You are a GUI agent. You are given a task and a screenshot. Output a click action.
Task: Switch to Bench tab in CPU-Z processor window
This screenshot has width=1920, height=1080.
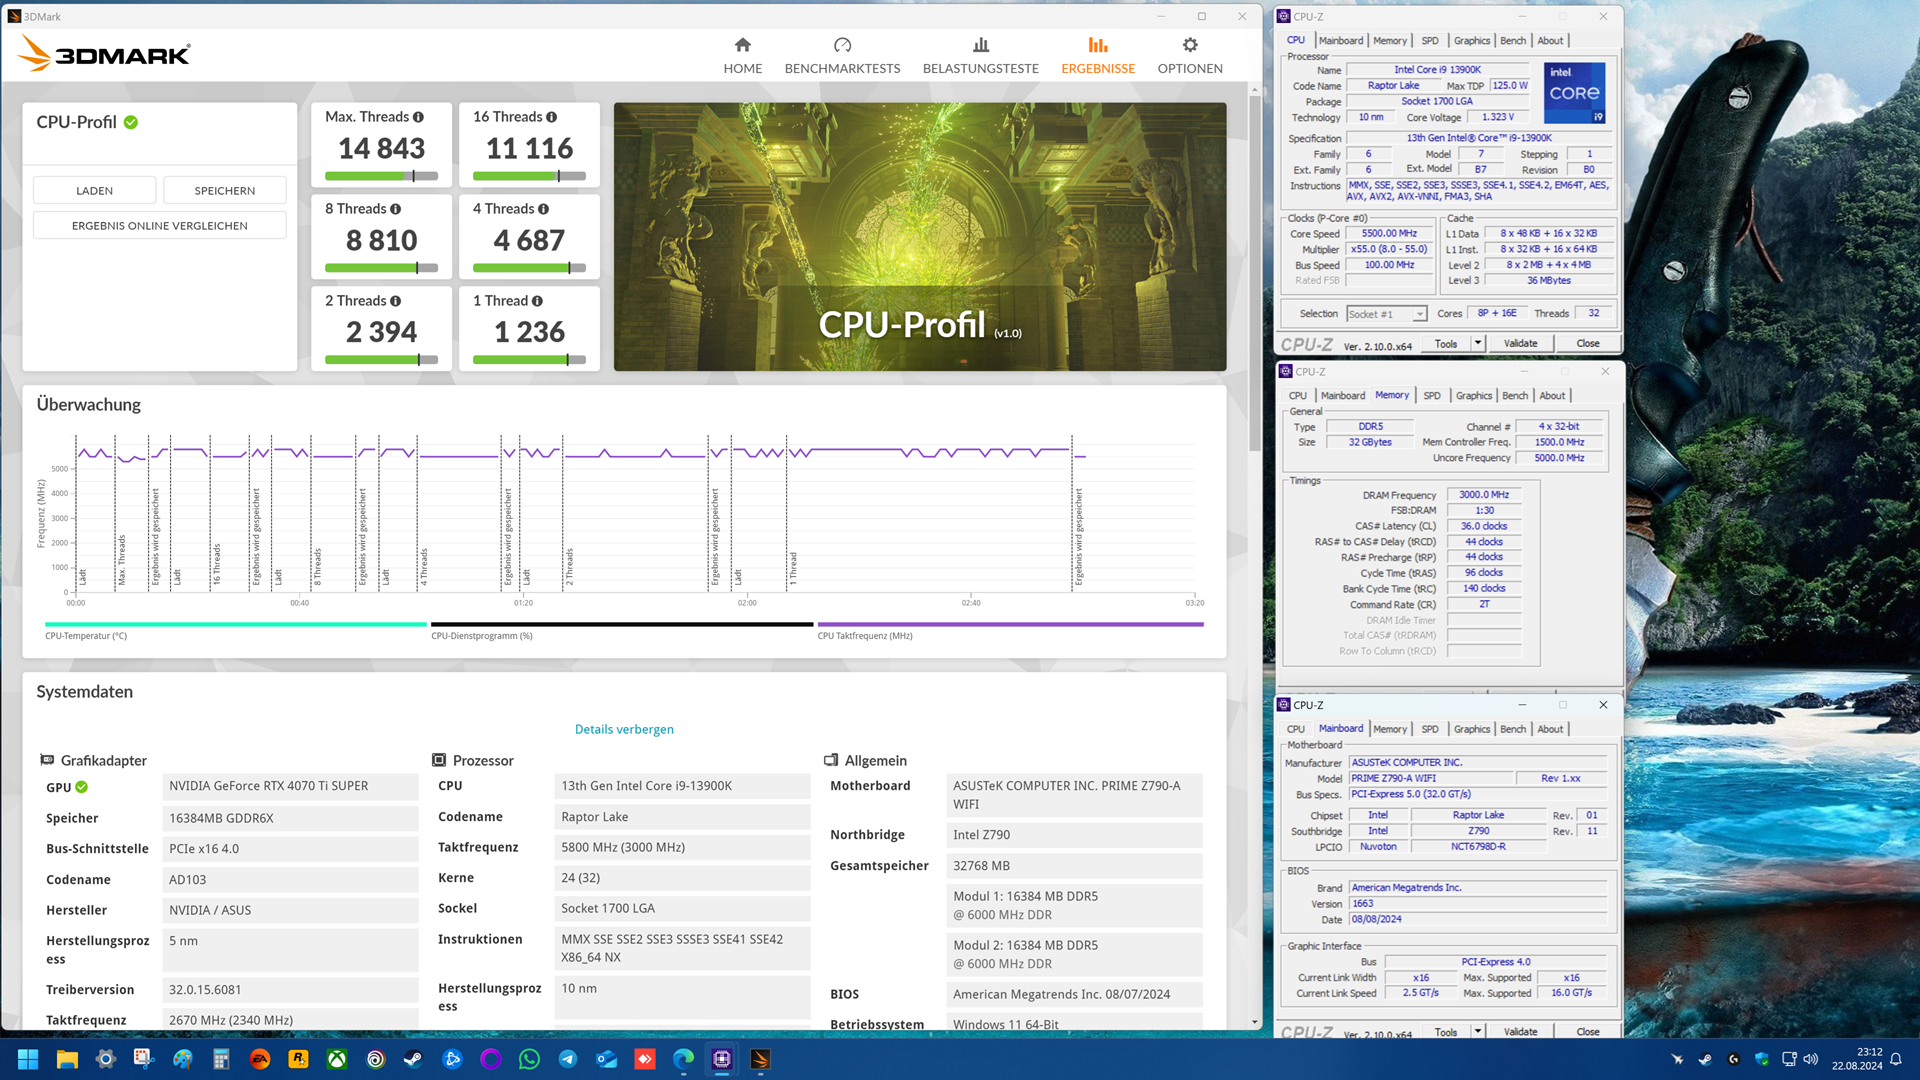coord(1513,41)
